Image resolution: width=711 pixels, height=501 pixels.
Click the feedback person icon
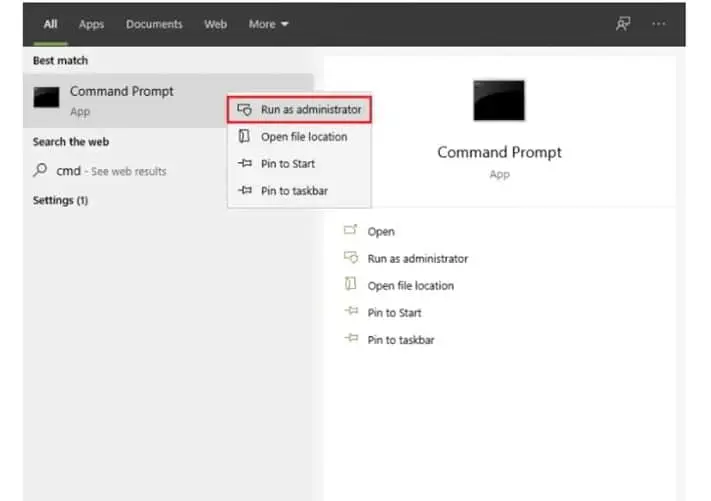coord(623,24)
